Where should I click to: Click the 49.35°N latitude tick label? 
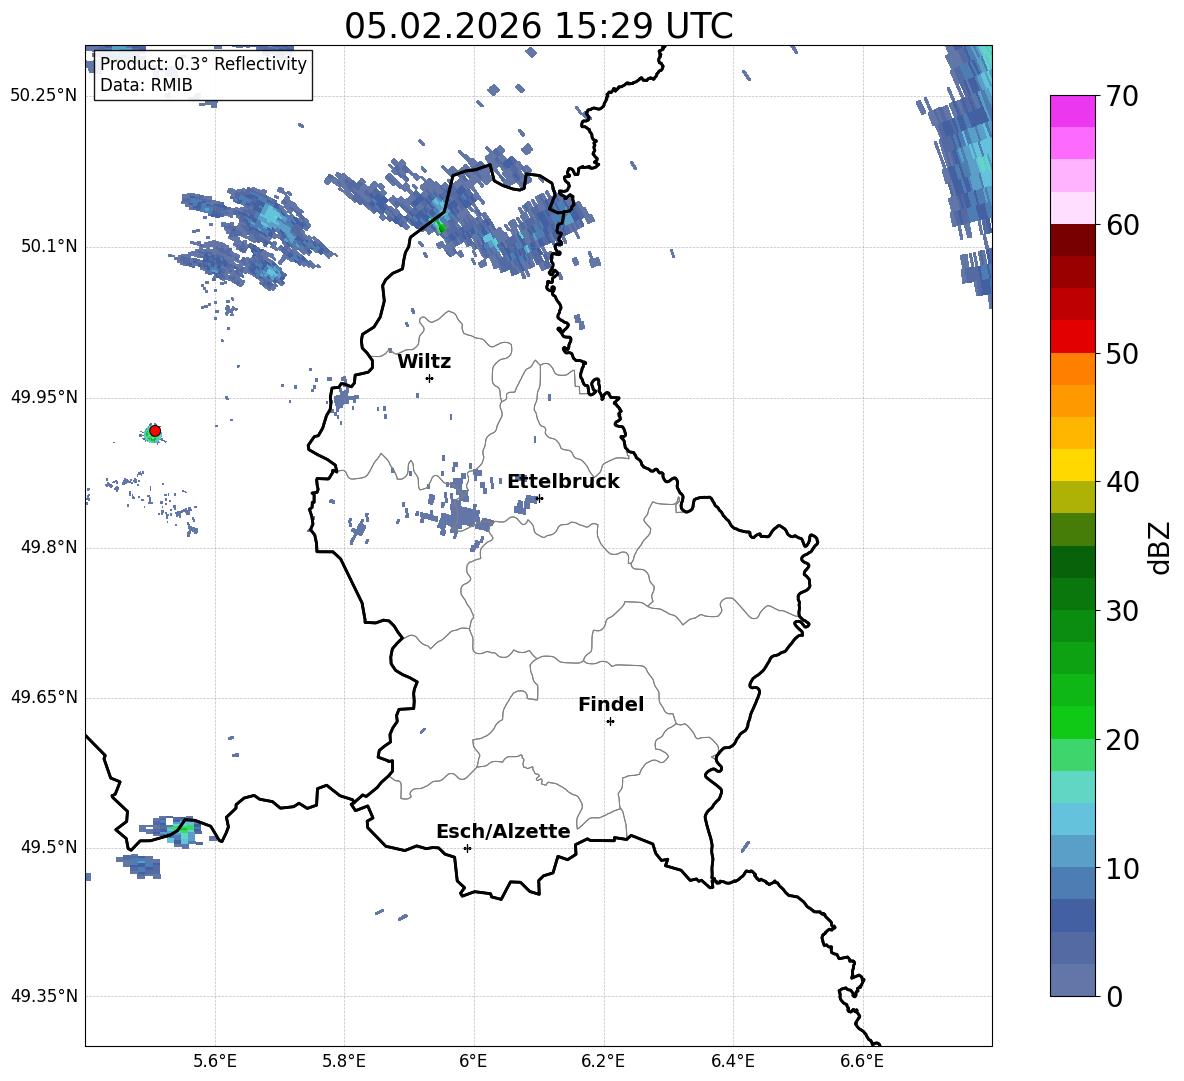[44, 996]
